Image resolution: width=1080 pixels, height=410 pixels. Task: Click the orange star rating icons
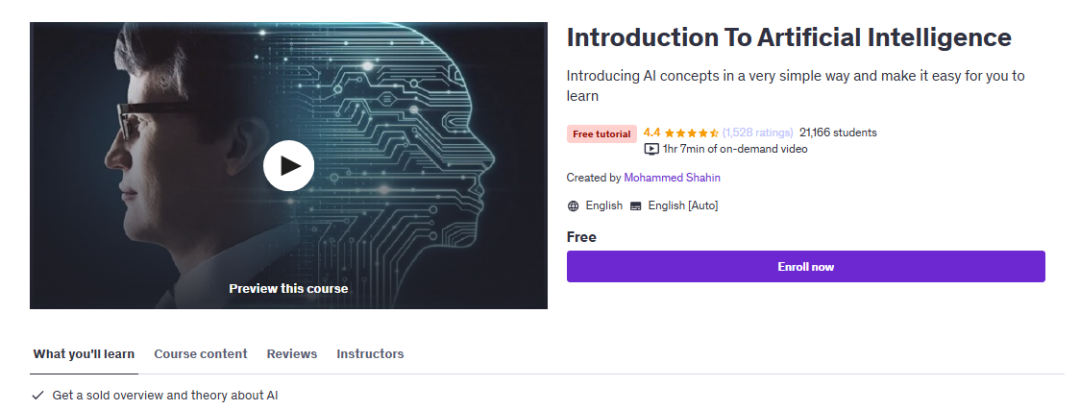coord(691,132)
